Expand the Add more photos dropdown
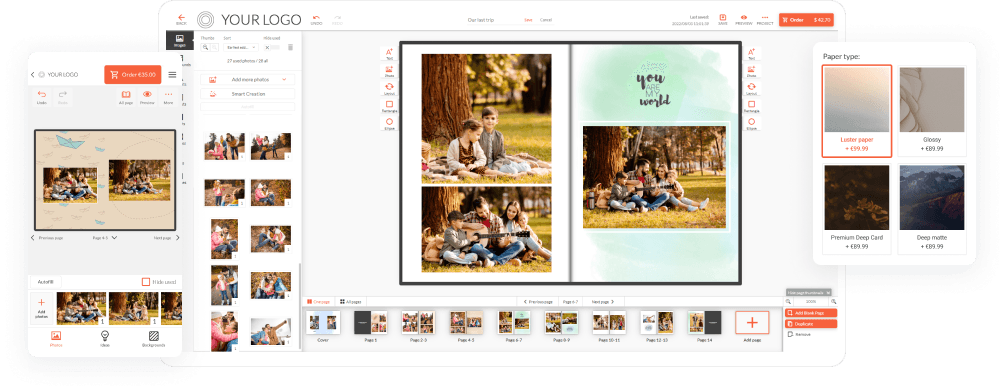1004x390 pixels. [248, 79]
